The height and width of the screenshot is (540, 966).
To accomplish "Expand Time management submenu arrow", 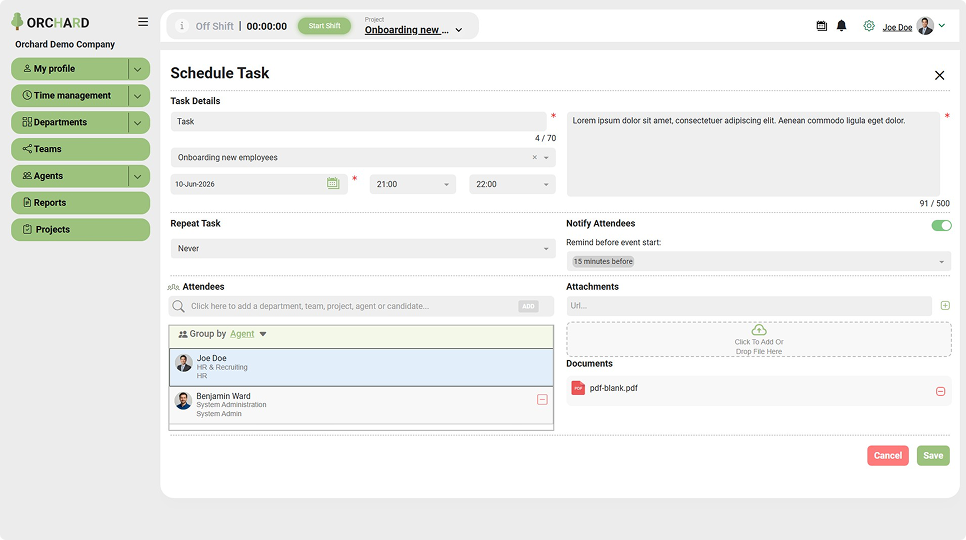I will tap(138, 95).
